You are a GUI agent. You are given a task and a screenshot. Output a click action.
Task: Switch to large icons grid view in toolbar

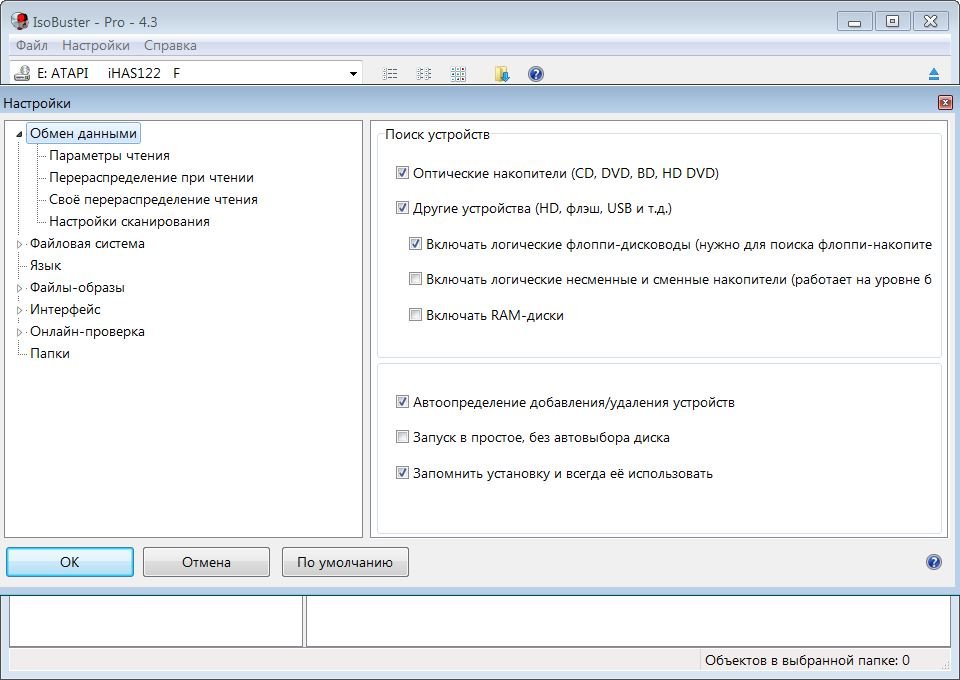pyautogui.click(x=458, y=74)
